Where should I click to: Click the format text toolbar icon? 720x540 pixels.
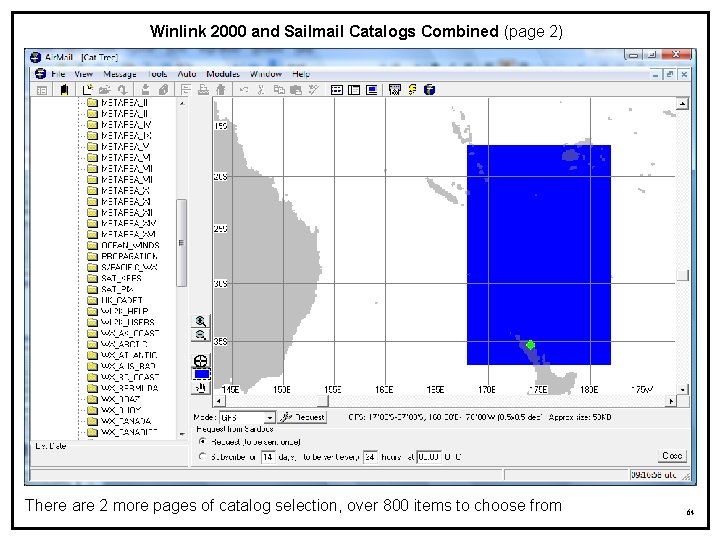[x=186, y=90]
